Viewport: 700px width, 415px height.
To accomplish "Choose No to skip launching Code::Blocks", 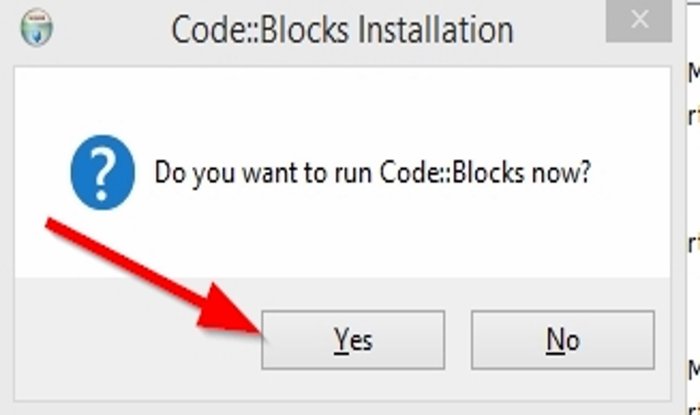I will tap(562, 340).
